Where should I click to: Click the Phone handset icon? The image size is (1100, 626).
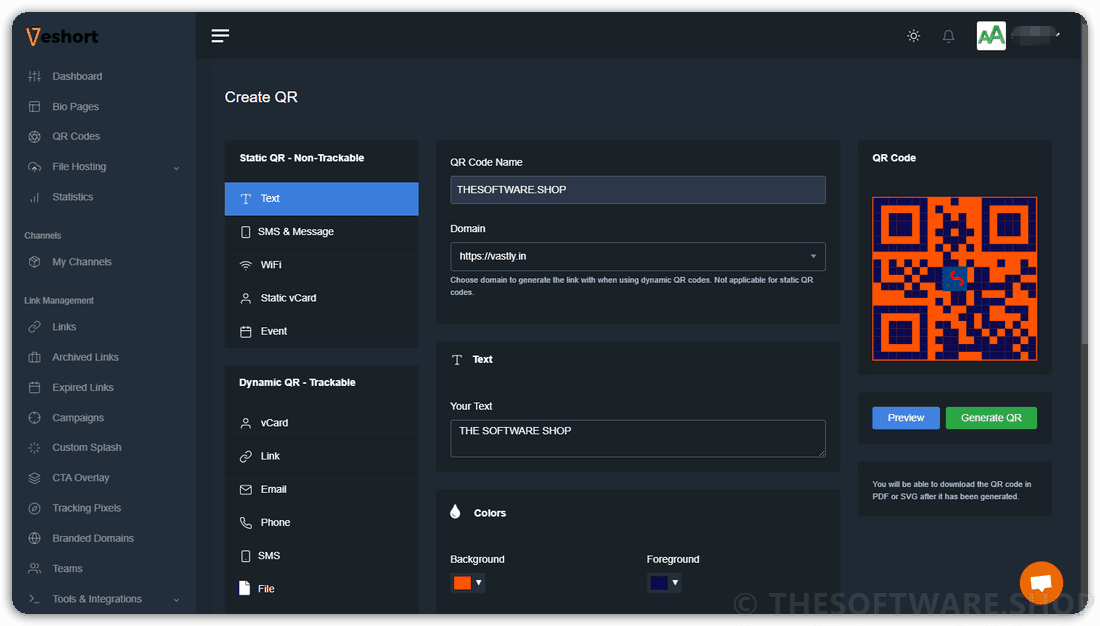coord(246,523)
